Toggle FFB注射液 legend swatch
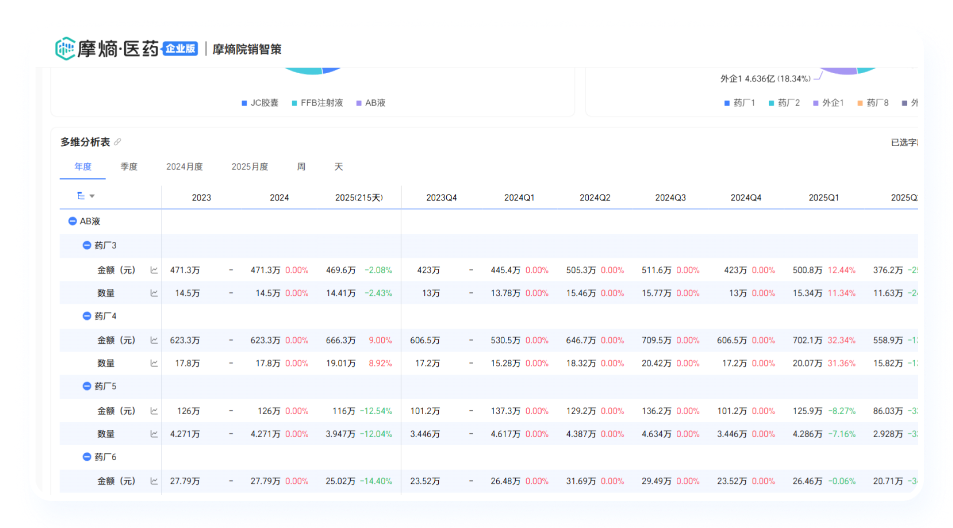 click(x=294, y=103)
